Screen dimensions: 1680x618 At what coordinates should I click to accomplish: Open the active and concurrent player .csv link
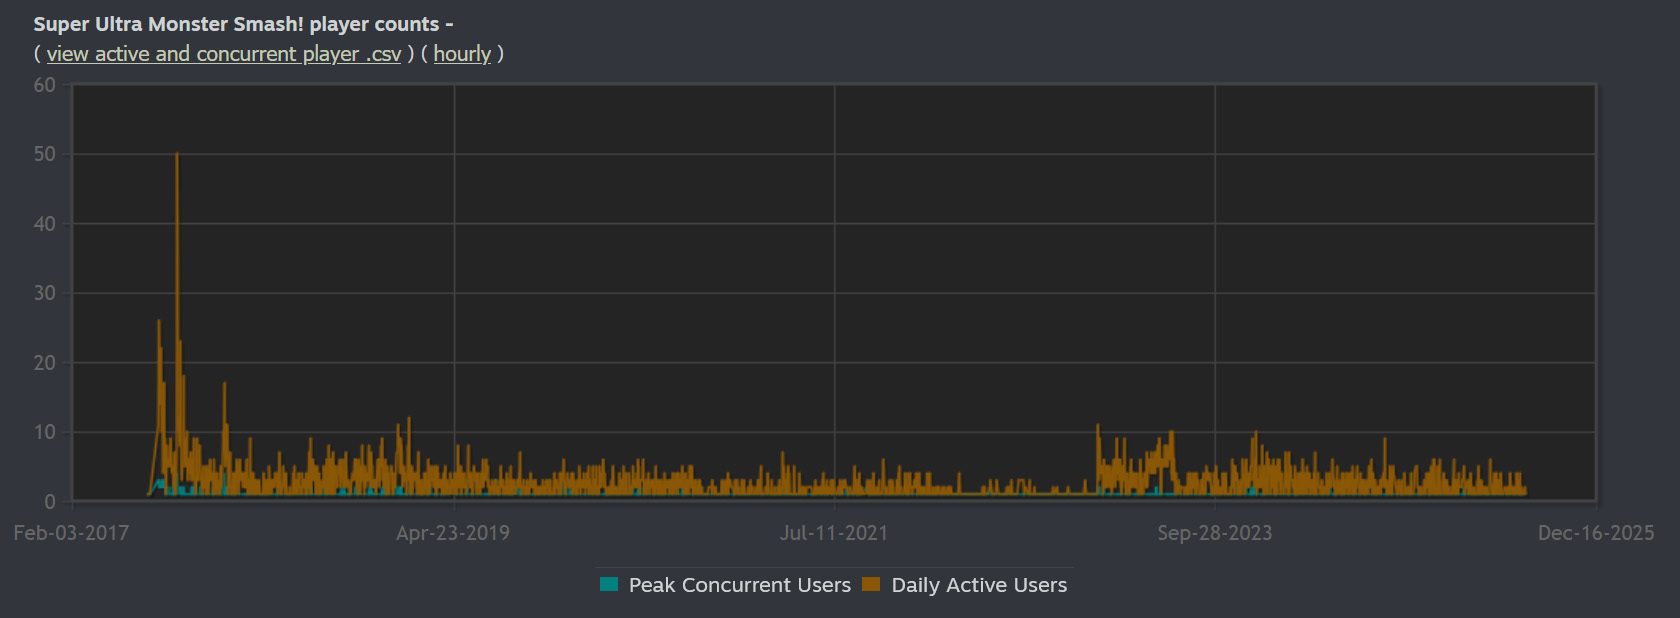pyautogui.click(x=224, y=54)
